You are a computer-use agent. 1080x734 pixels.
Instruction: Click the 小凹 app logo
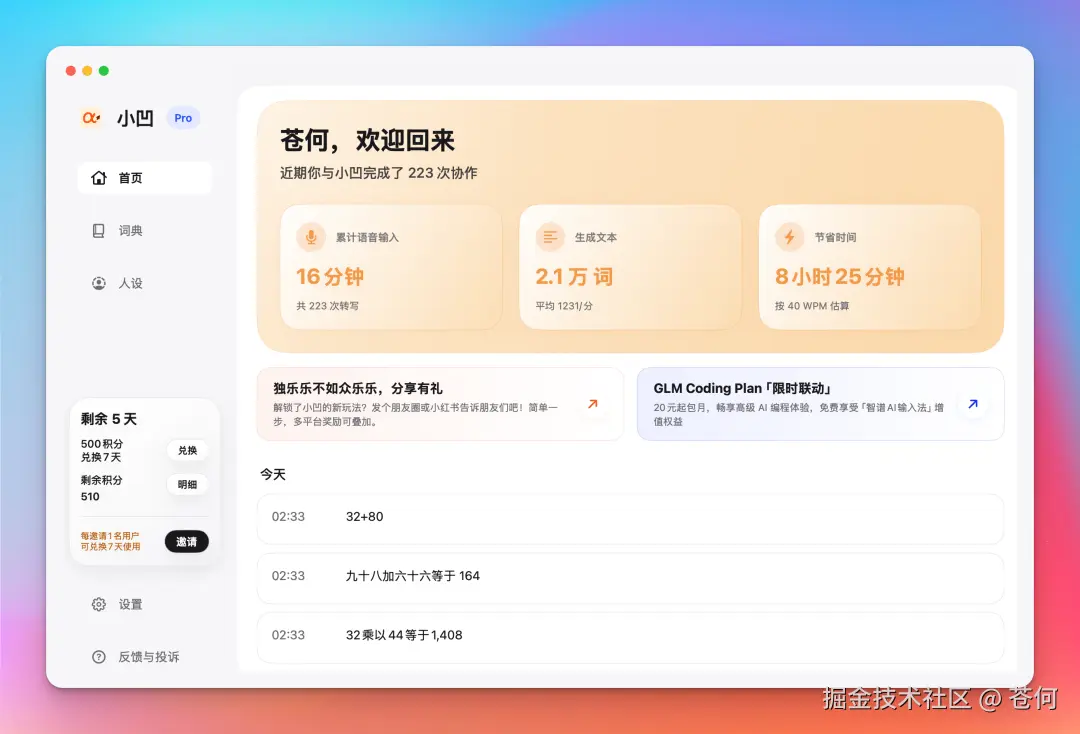click(x=91, y=117)
